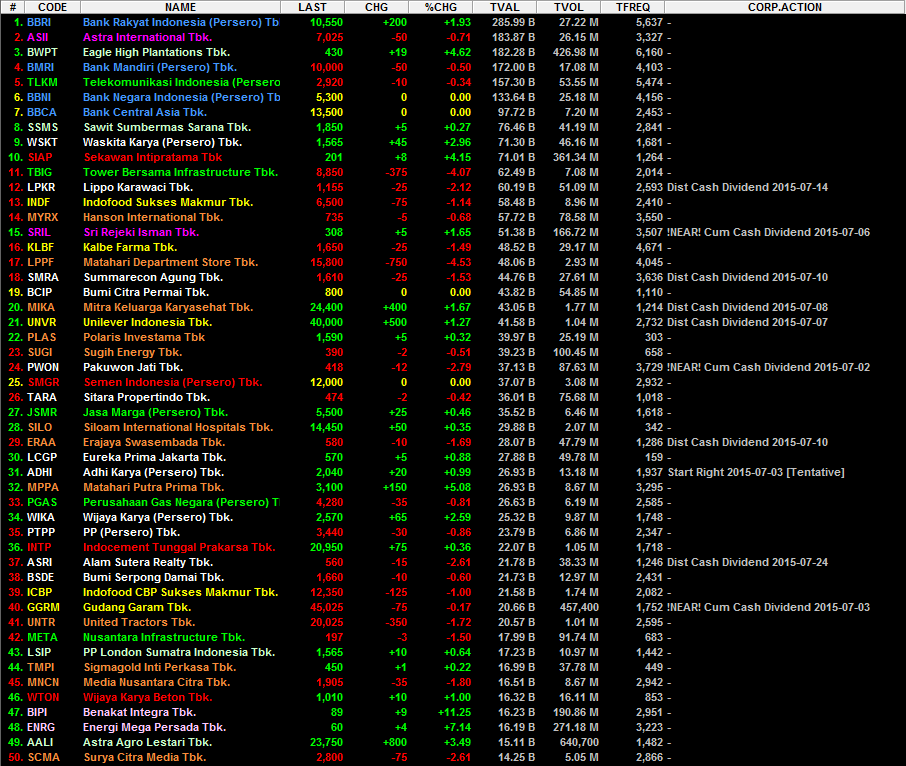Click Unilever Dist Cash Dividend 2015-07-07 entry
This screenshot has height=766, width=906.
(x=747, y=322)
